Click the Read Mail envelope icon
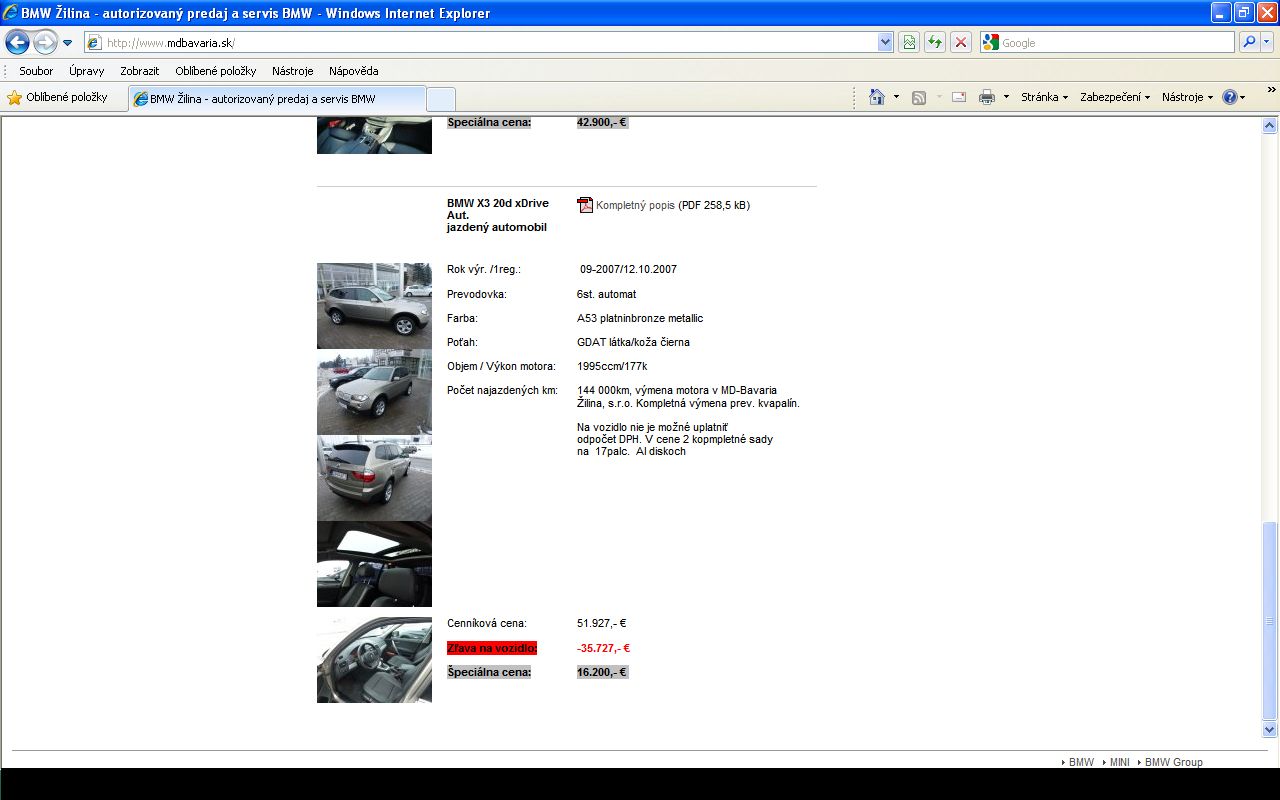The height and width of the screenshot is (800, 1280). click(959, 97)
